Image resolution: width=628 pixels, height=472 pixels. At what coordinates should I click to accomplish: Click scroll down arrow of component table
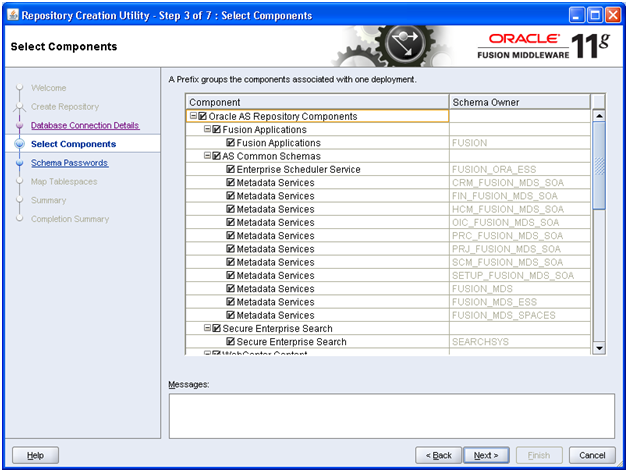[599, 348]
